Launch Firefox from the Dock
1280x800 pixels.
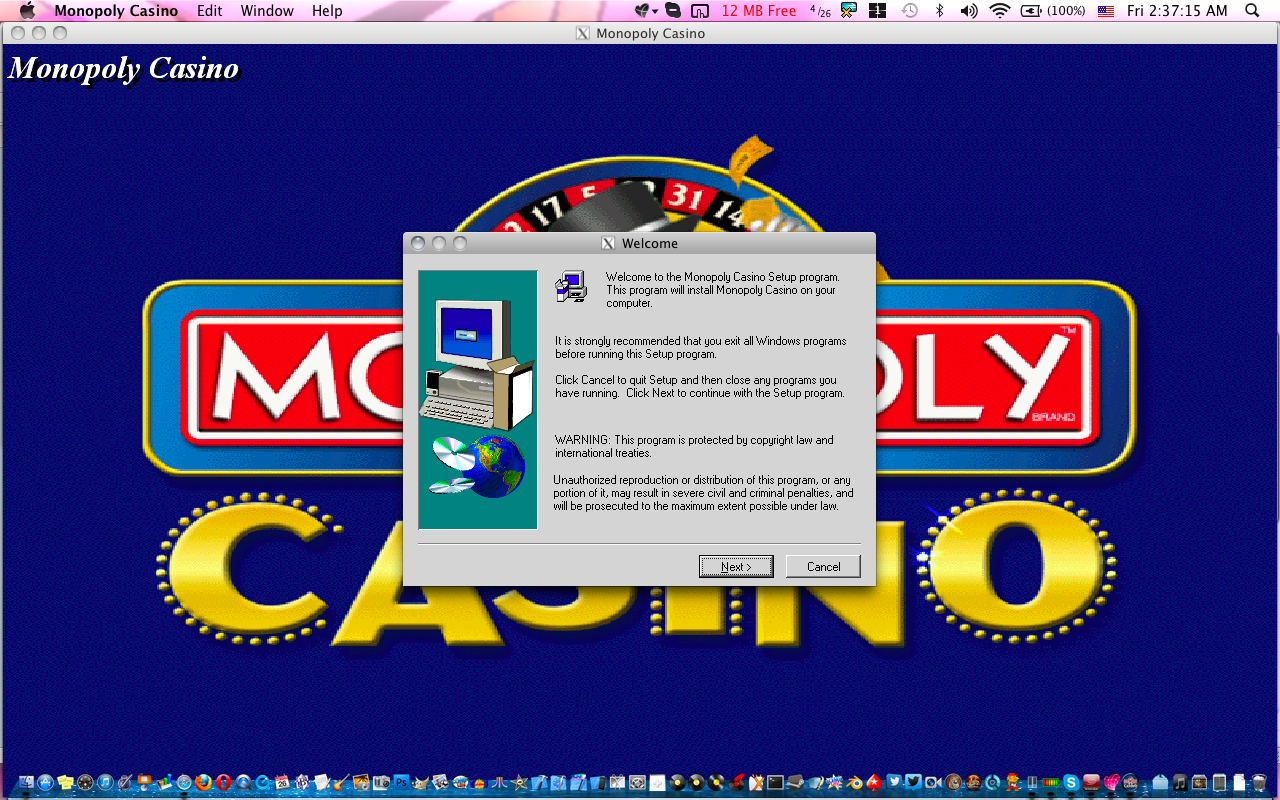tap(203, 783)
